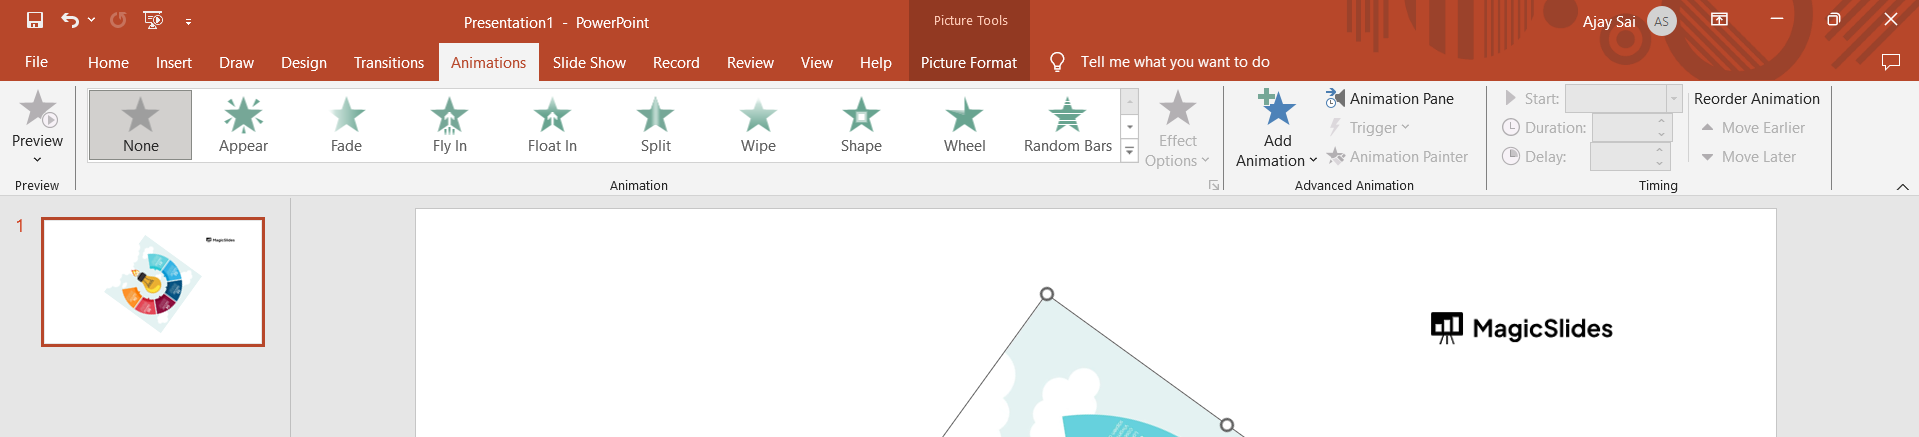Switch to the Transitions tab
The width and height of the screenshot is (1919, 437).
tap(388, 62)
